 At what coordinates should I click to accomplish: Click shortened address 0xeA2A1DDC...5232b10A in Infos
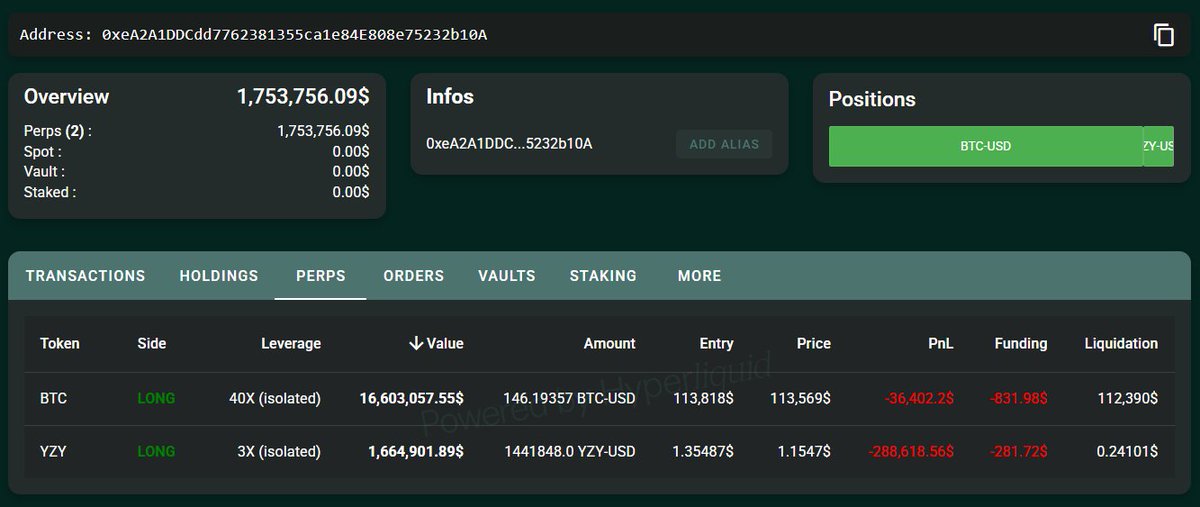click(509, 144)
